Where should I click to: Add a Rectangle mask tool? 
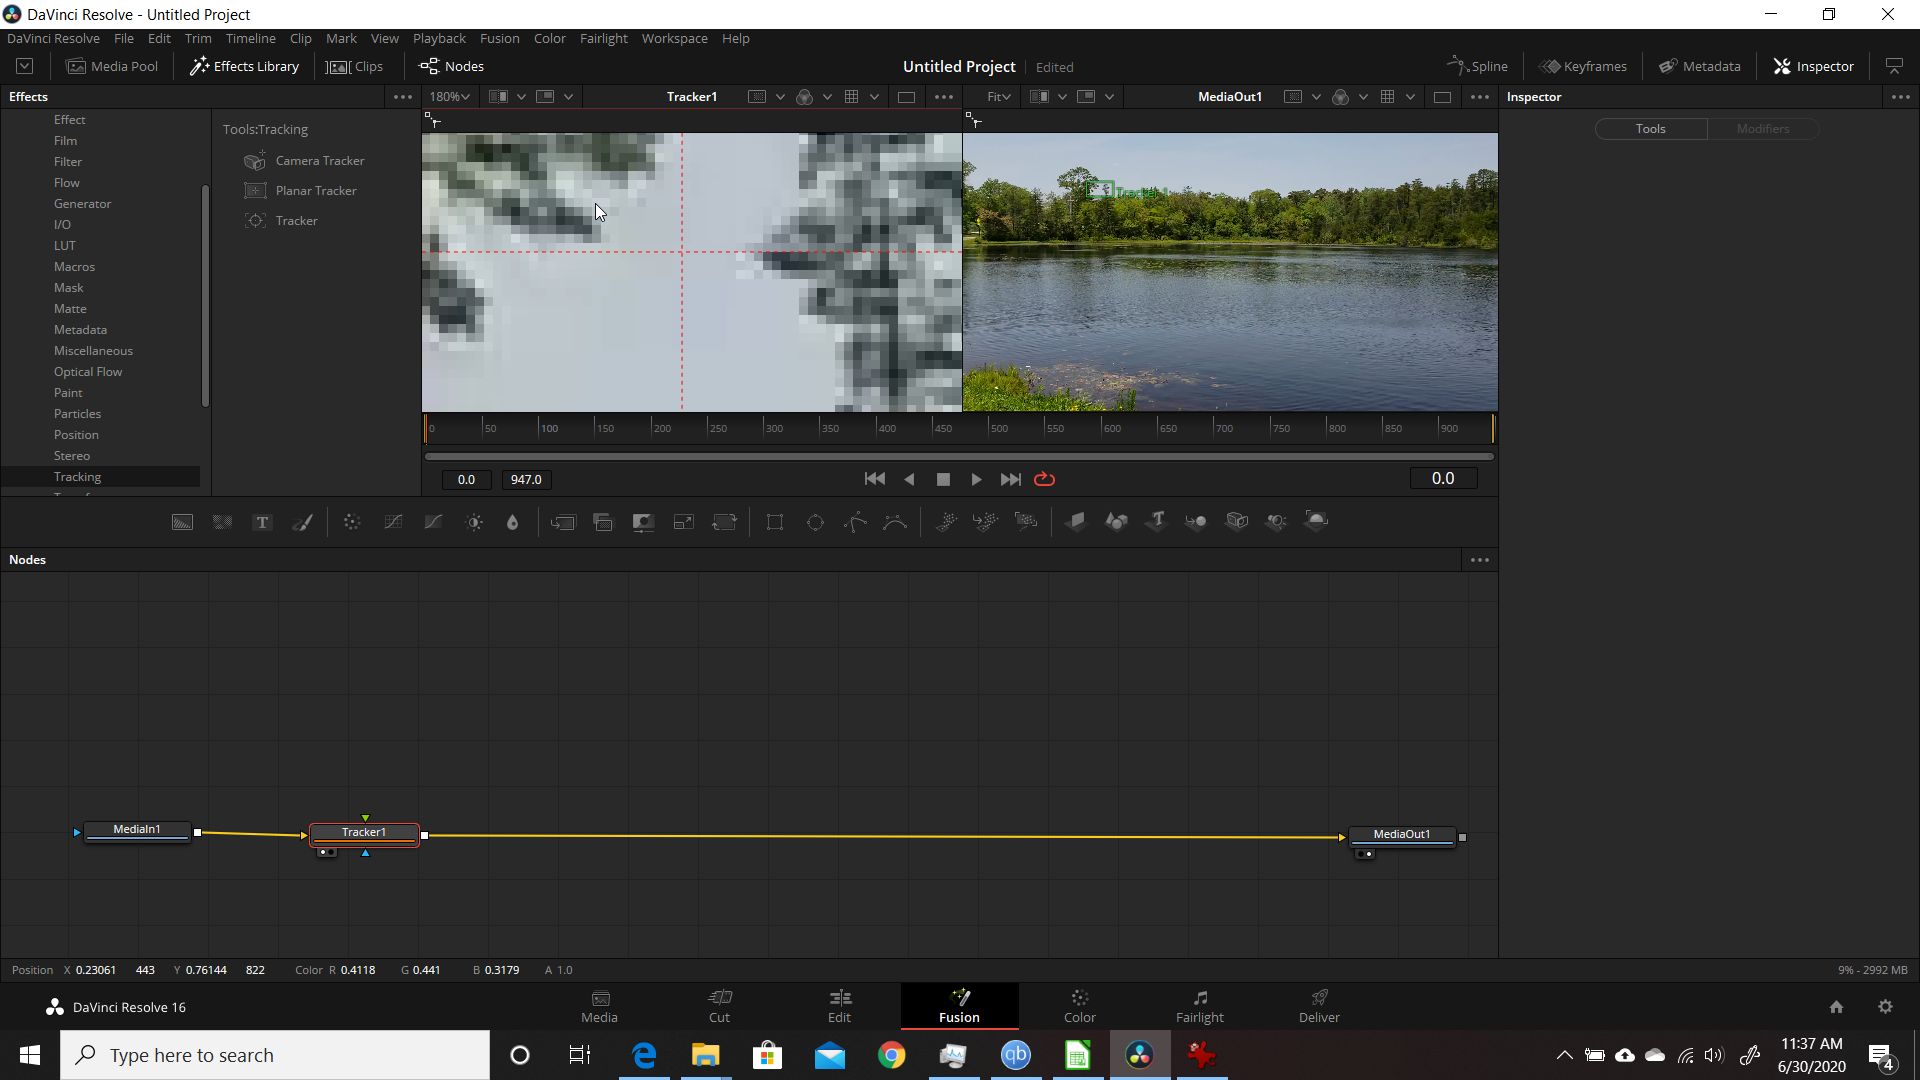775,522
